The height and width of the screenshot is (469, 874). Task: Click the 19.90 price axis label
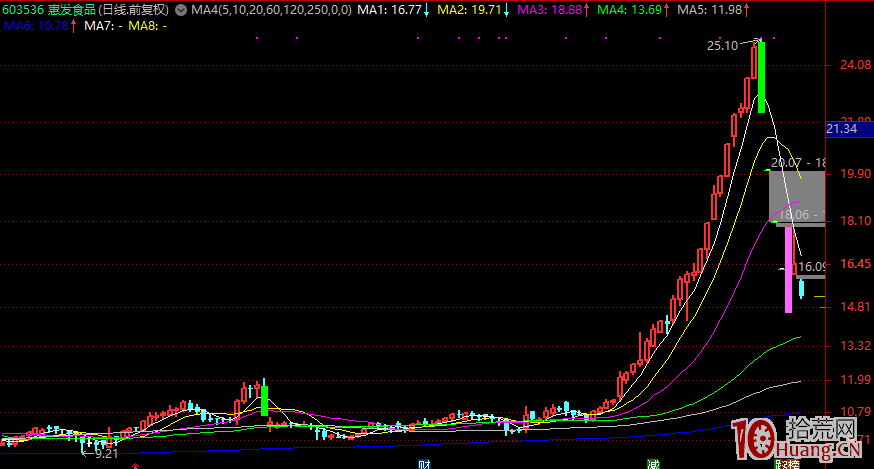[x=856, y=174]
